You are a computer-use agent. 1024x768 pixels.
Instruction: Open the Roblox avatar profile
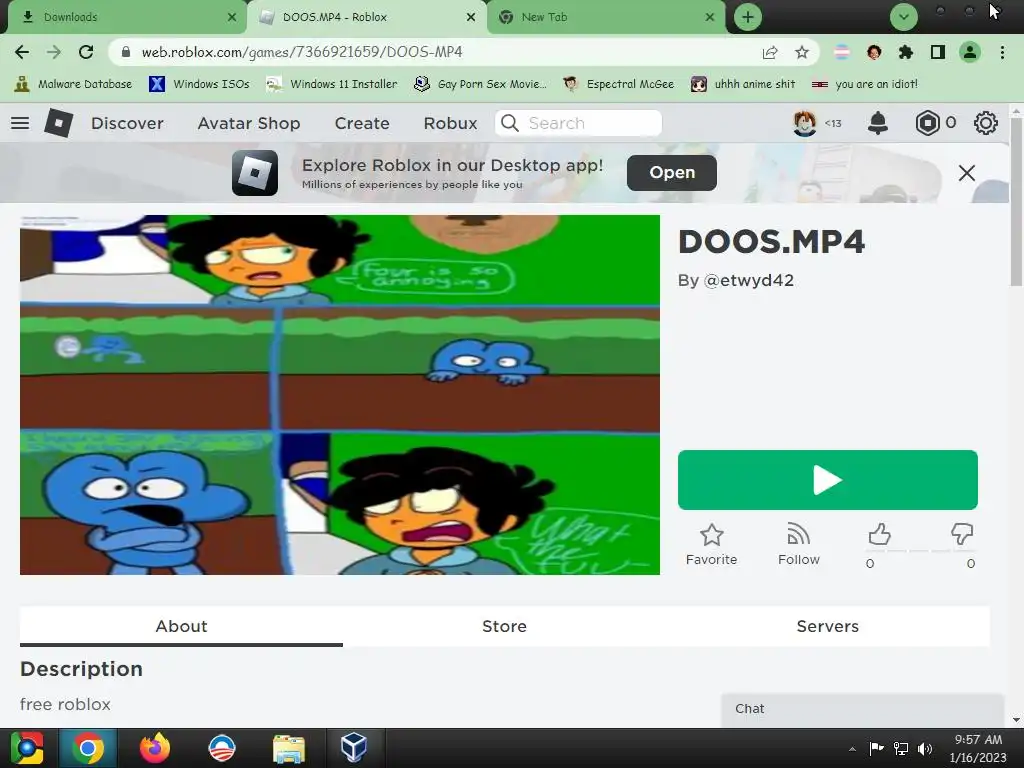805,123
